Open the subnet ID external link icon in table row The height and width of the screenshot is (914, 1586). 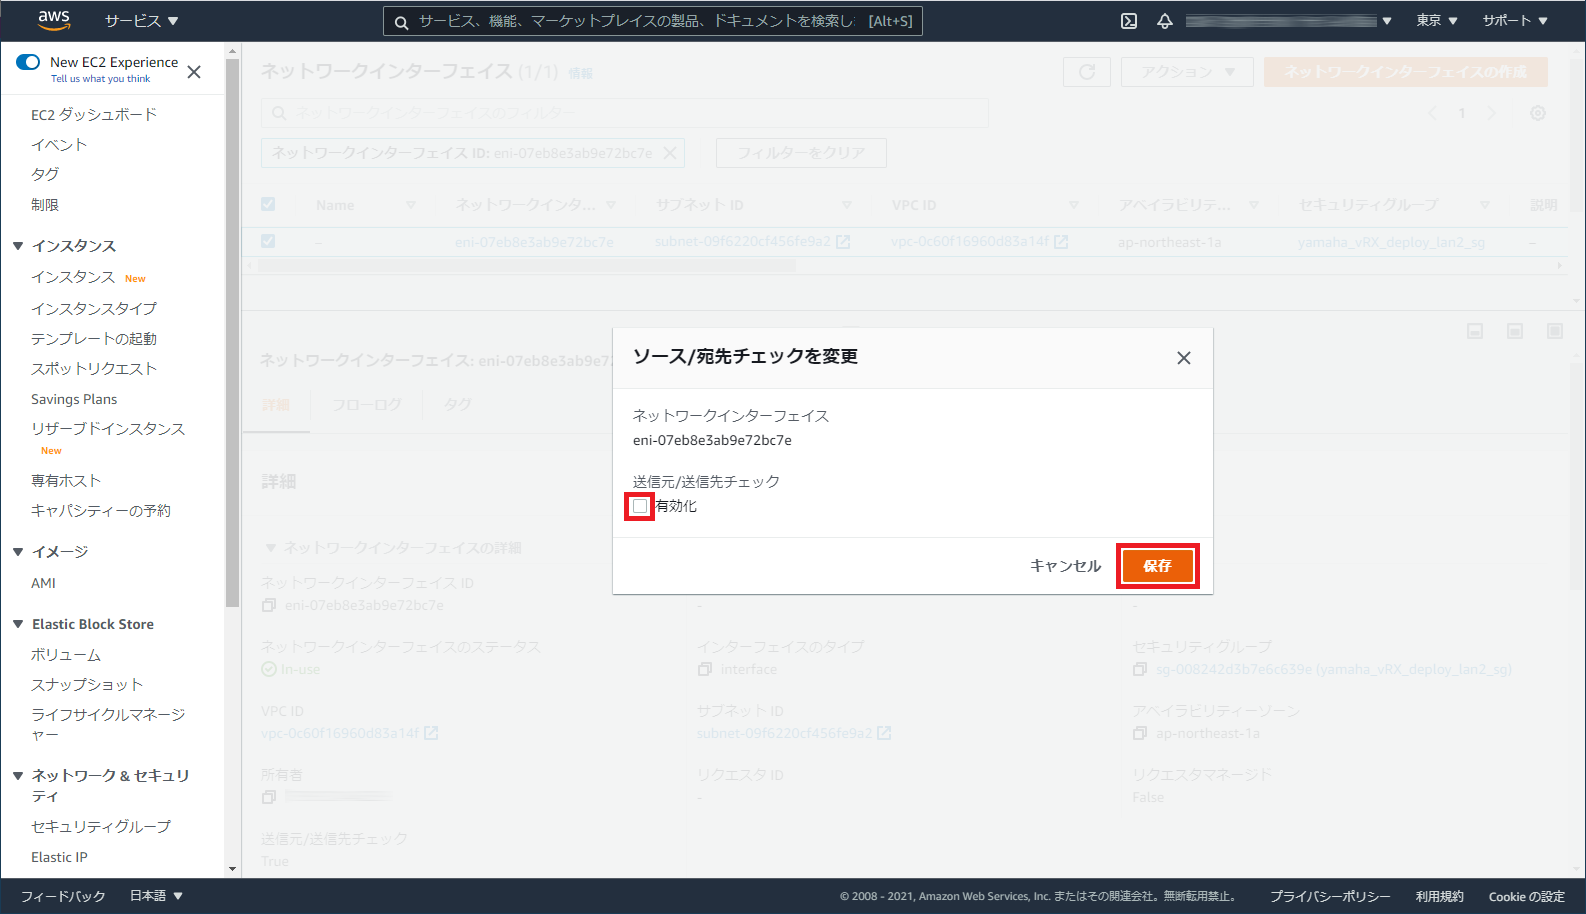click(843, 242)
